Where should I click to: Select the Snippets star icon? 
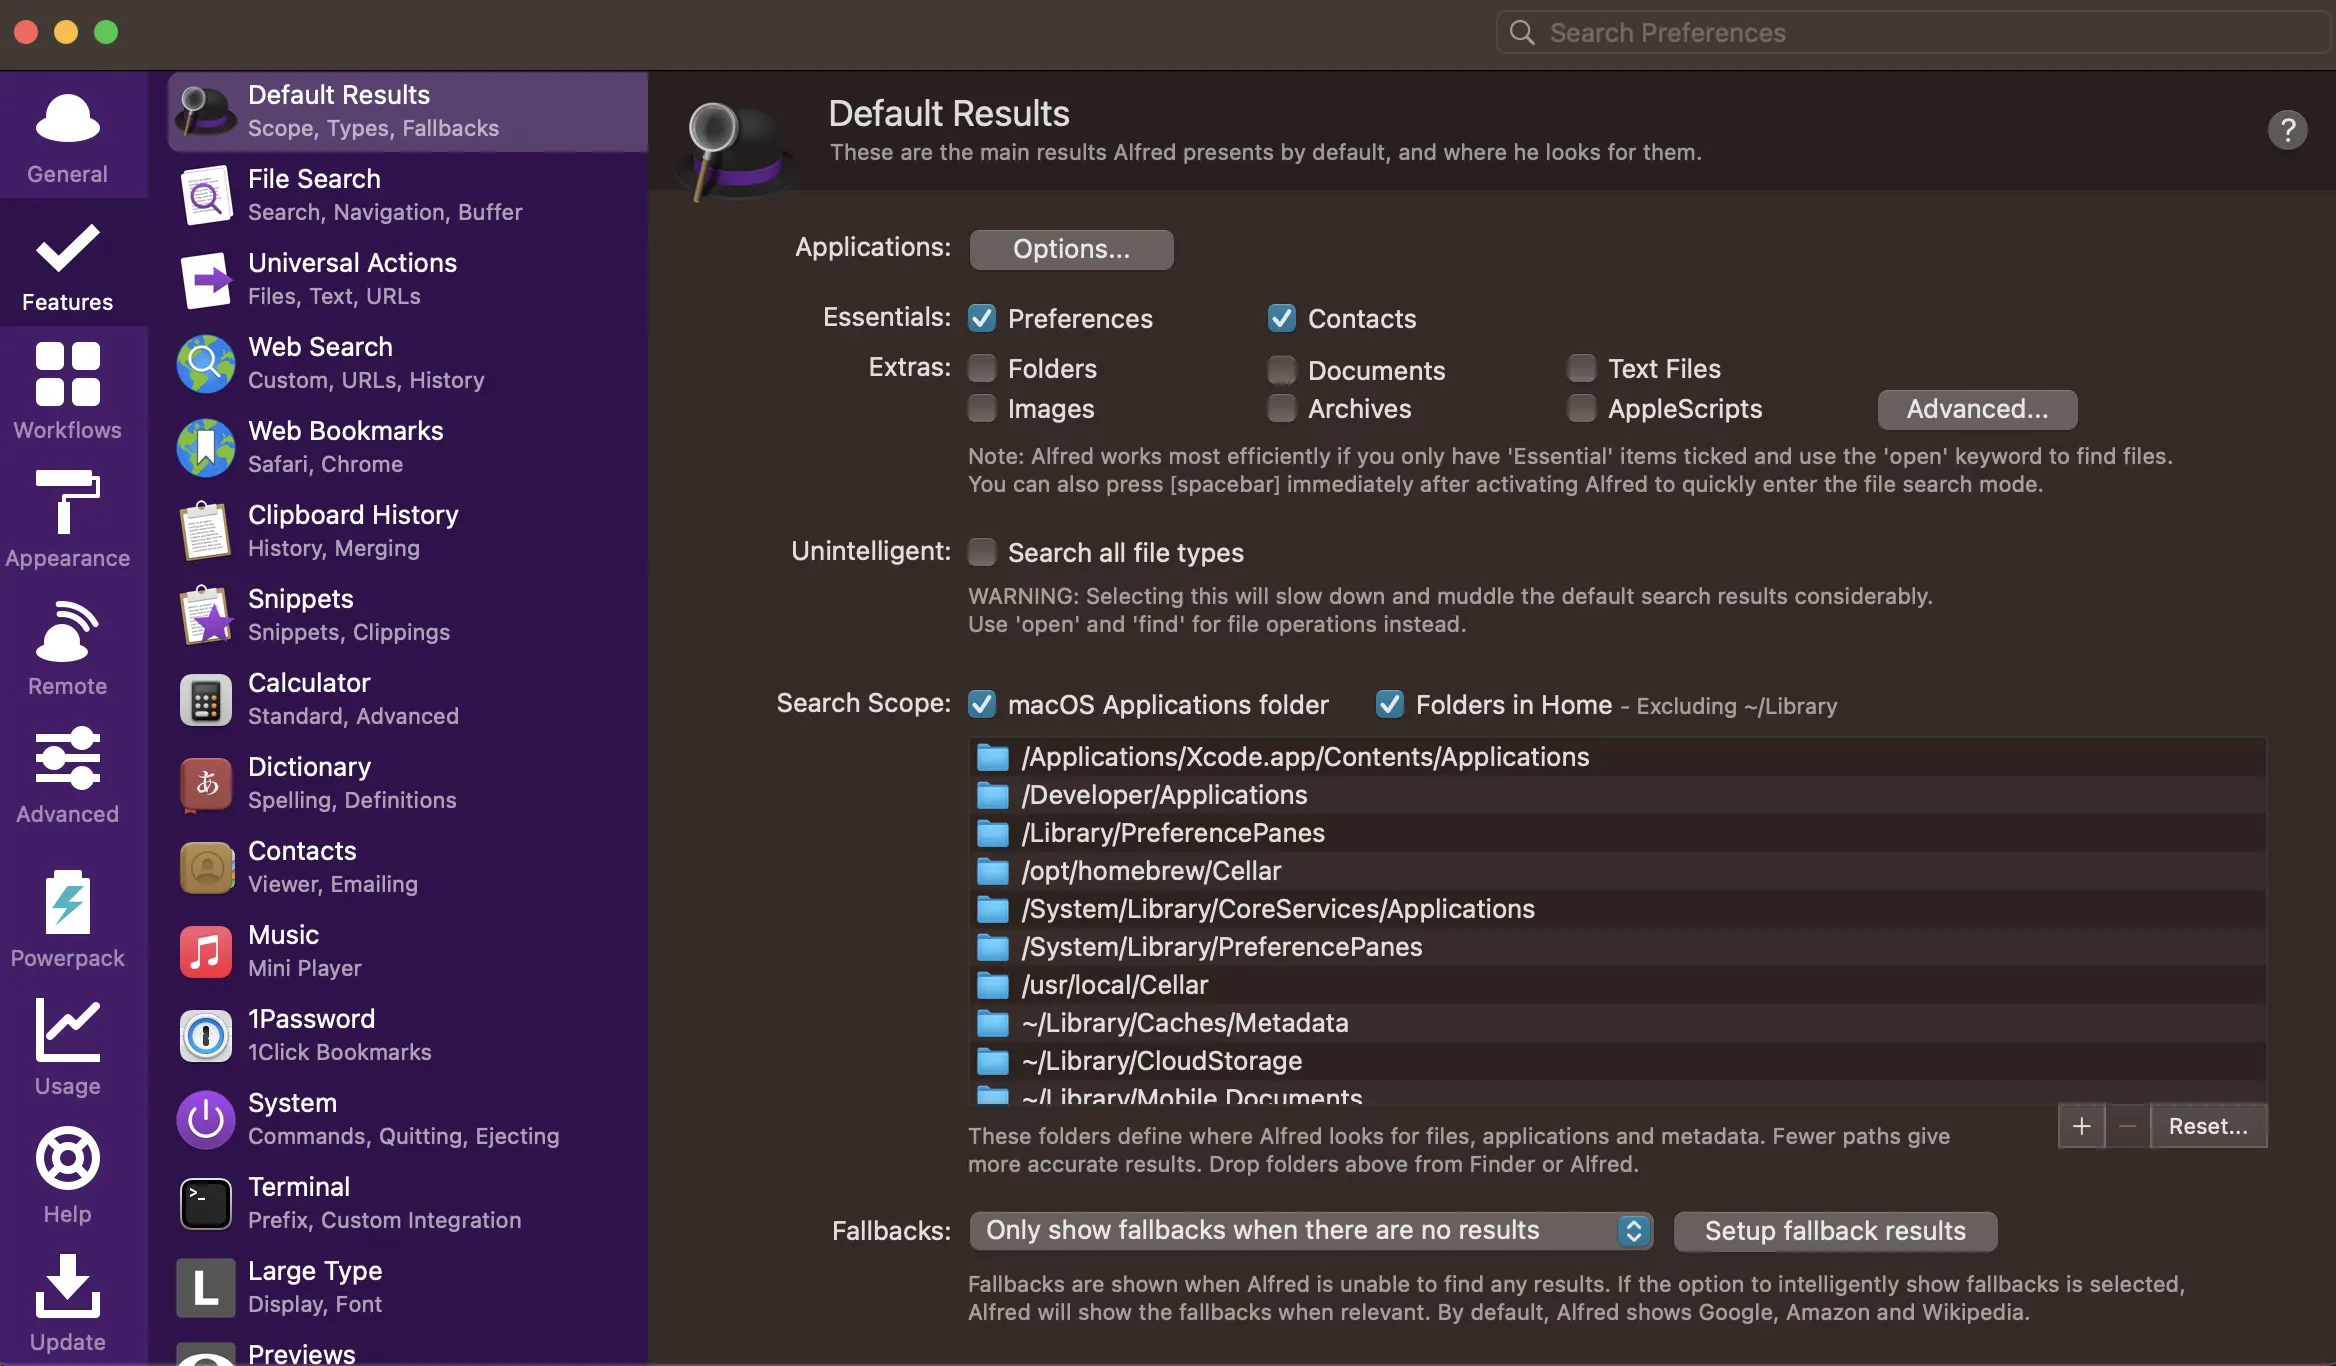pos(206,615)
